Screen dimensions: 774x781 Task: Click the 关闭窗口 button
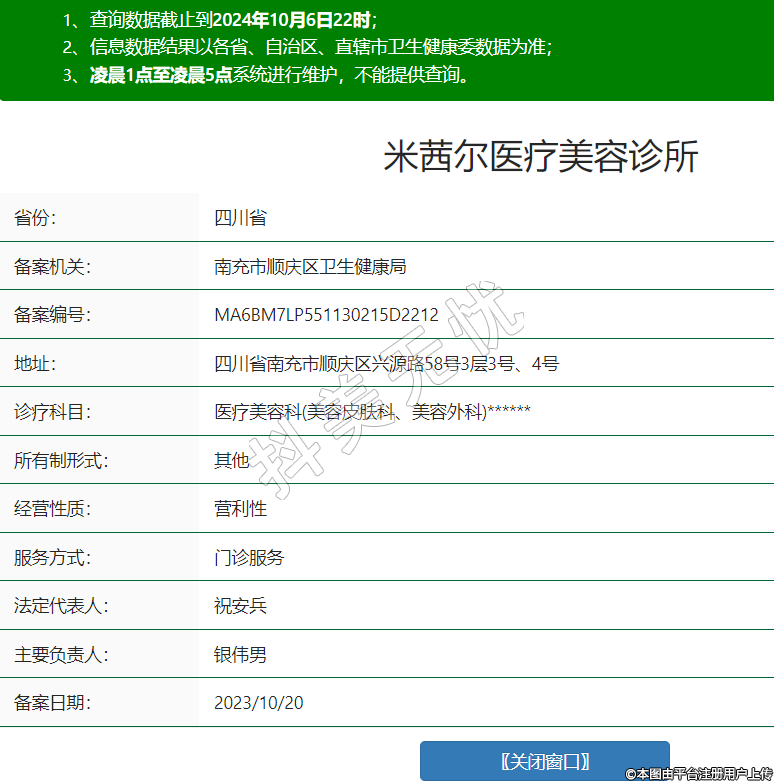click(x=544, y=761)
